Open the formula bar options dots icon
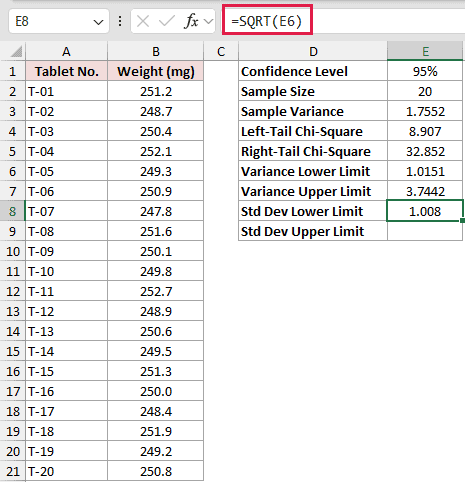Viewport: 465px width, 482px height. 120,21
